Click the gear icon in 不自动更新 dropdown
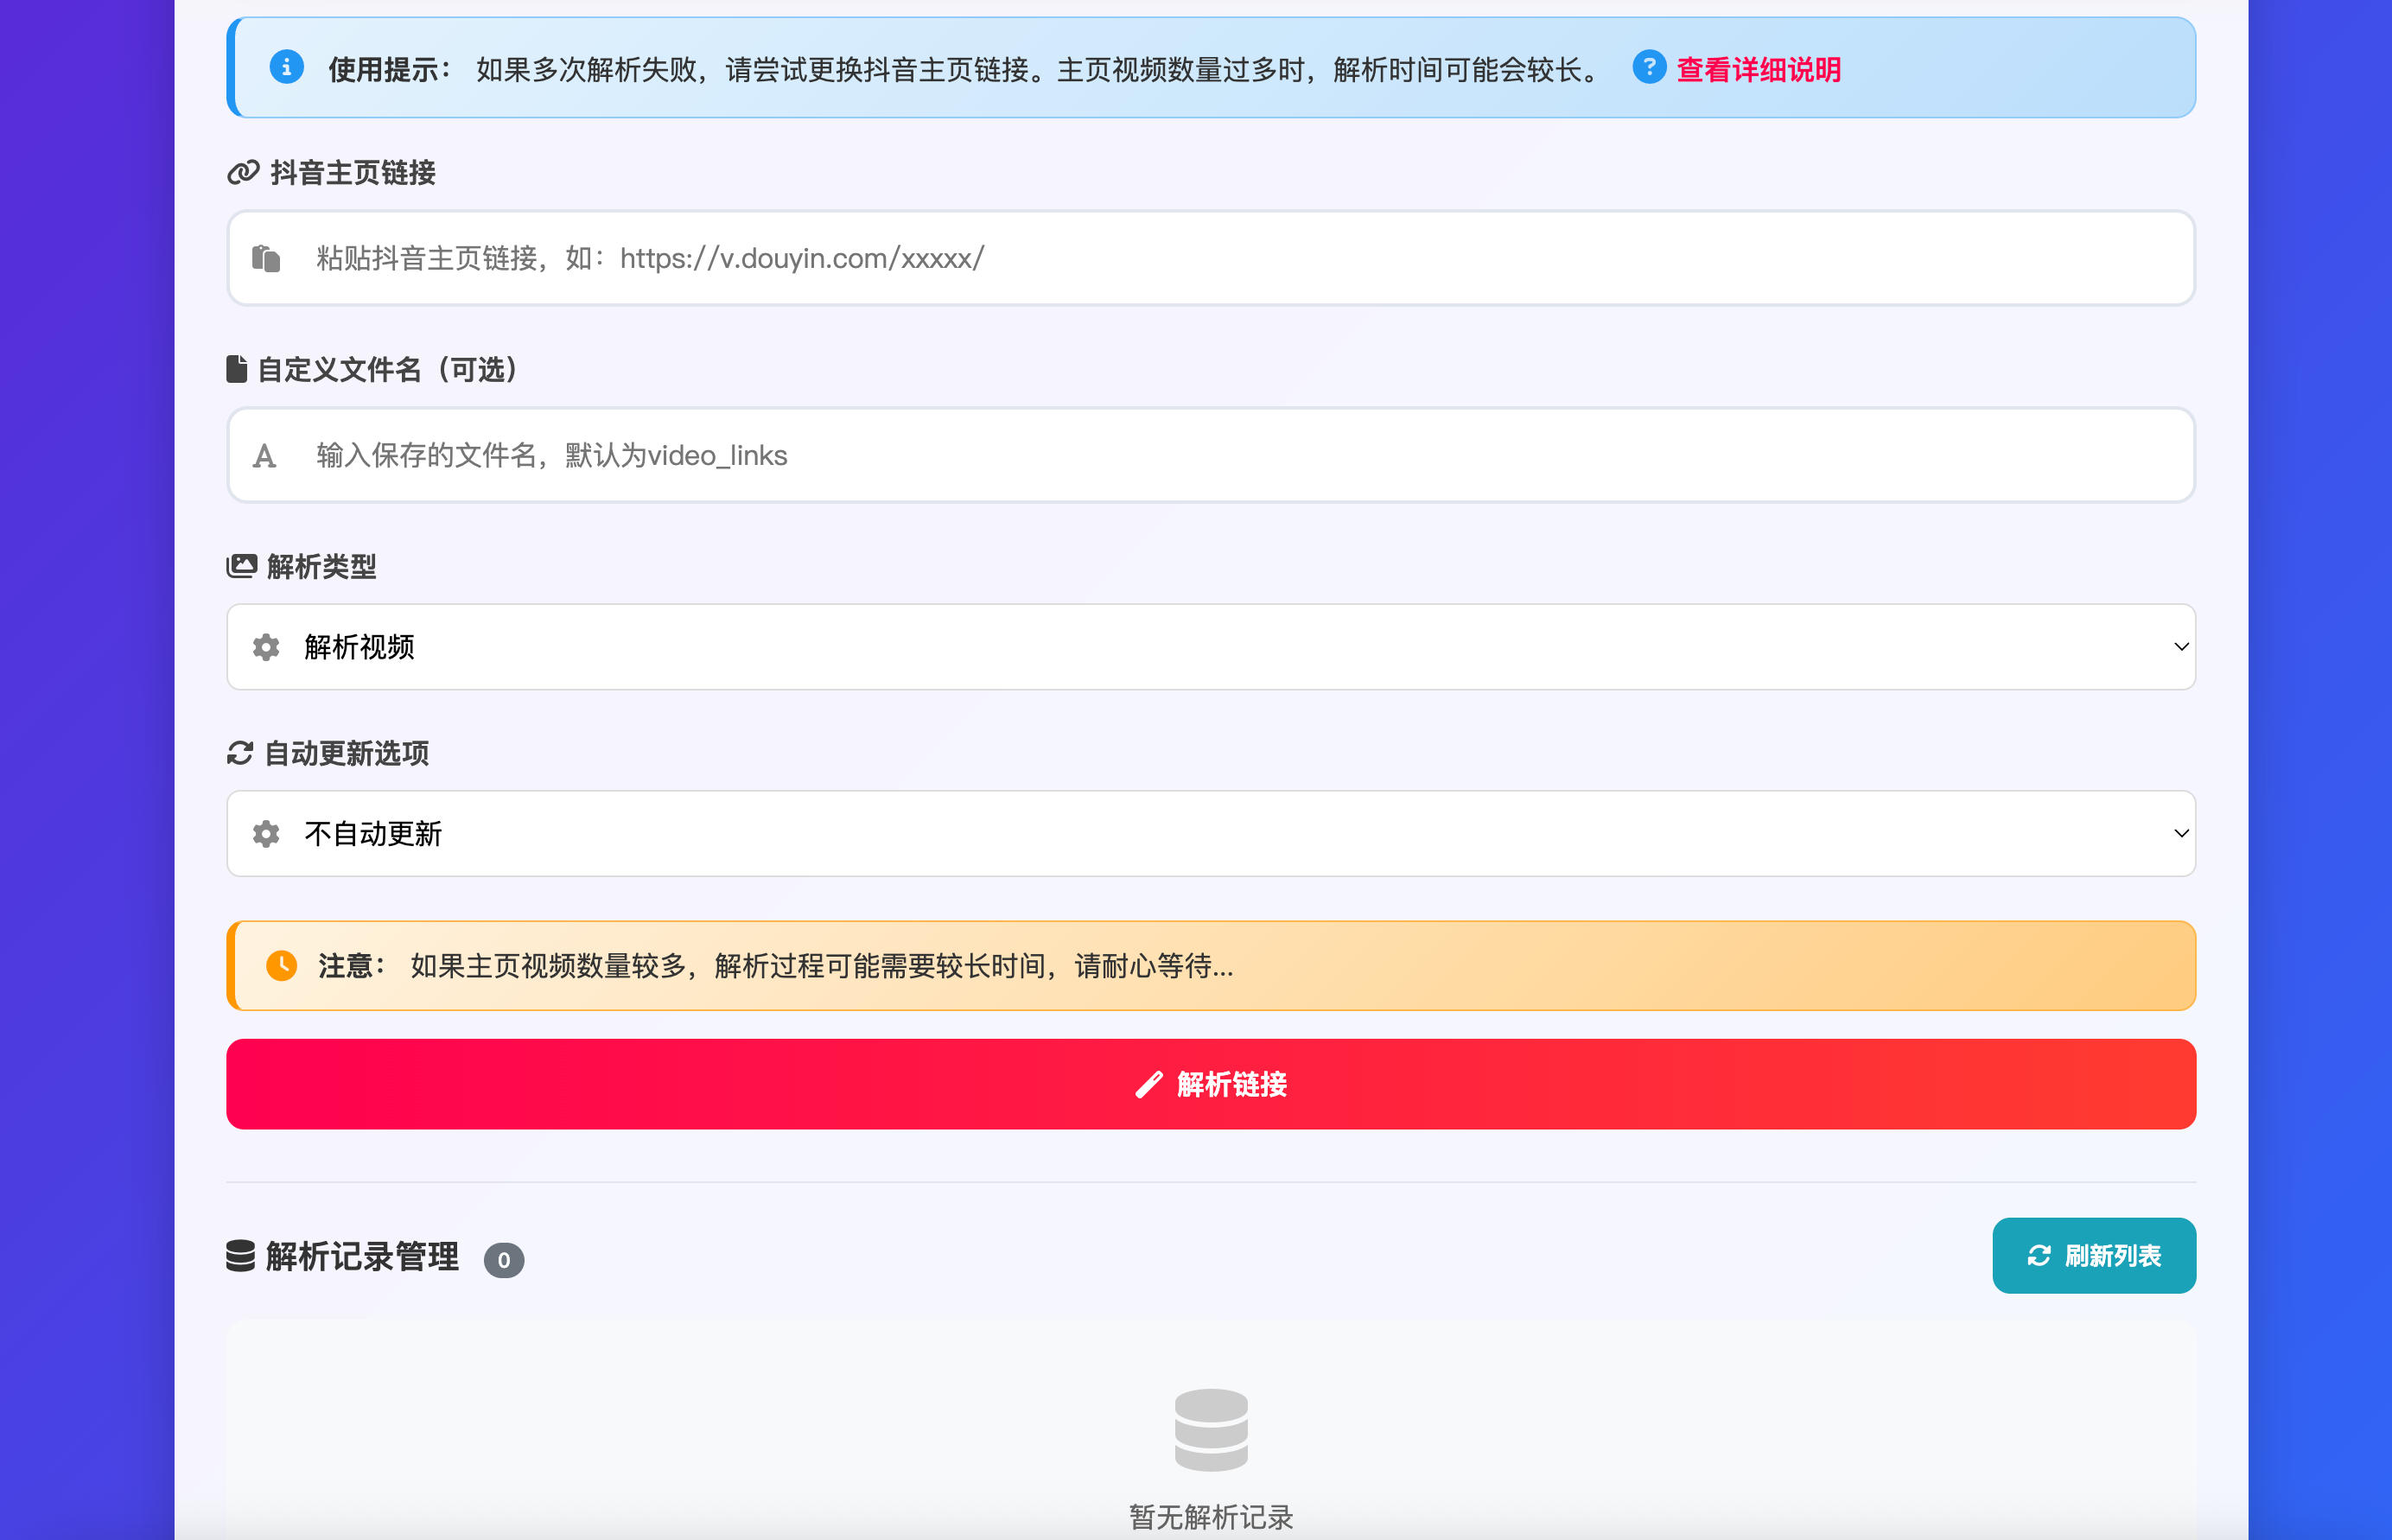 point(266,834)
